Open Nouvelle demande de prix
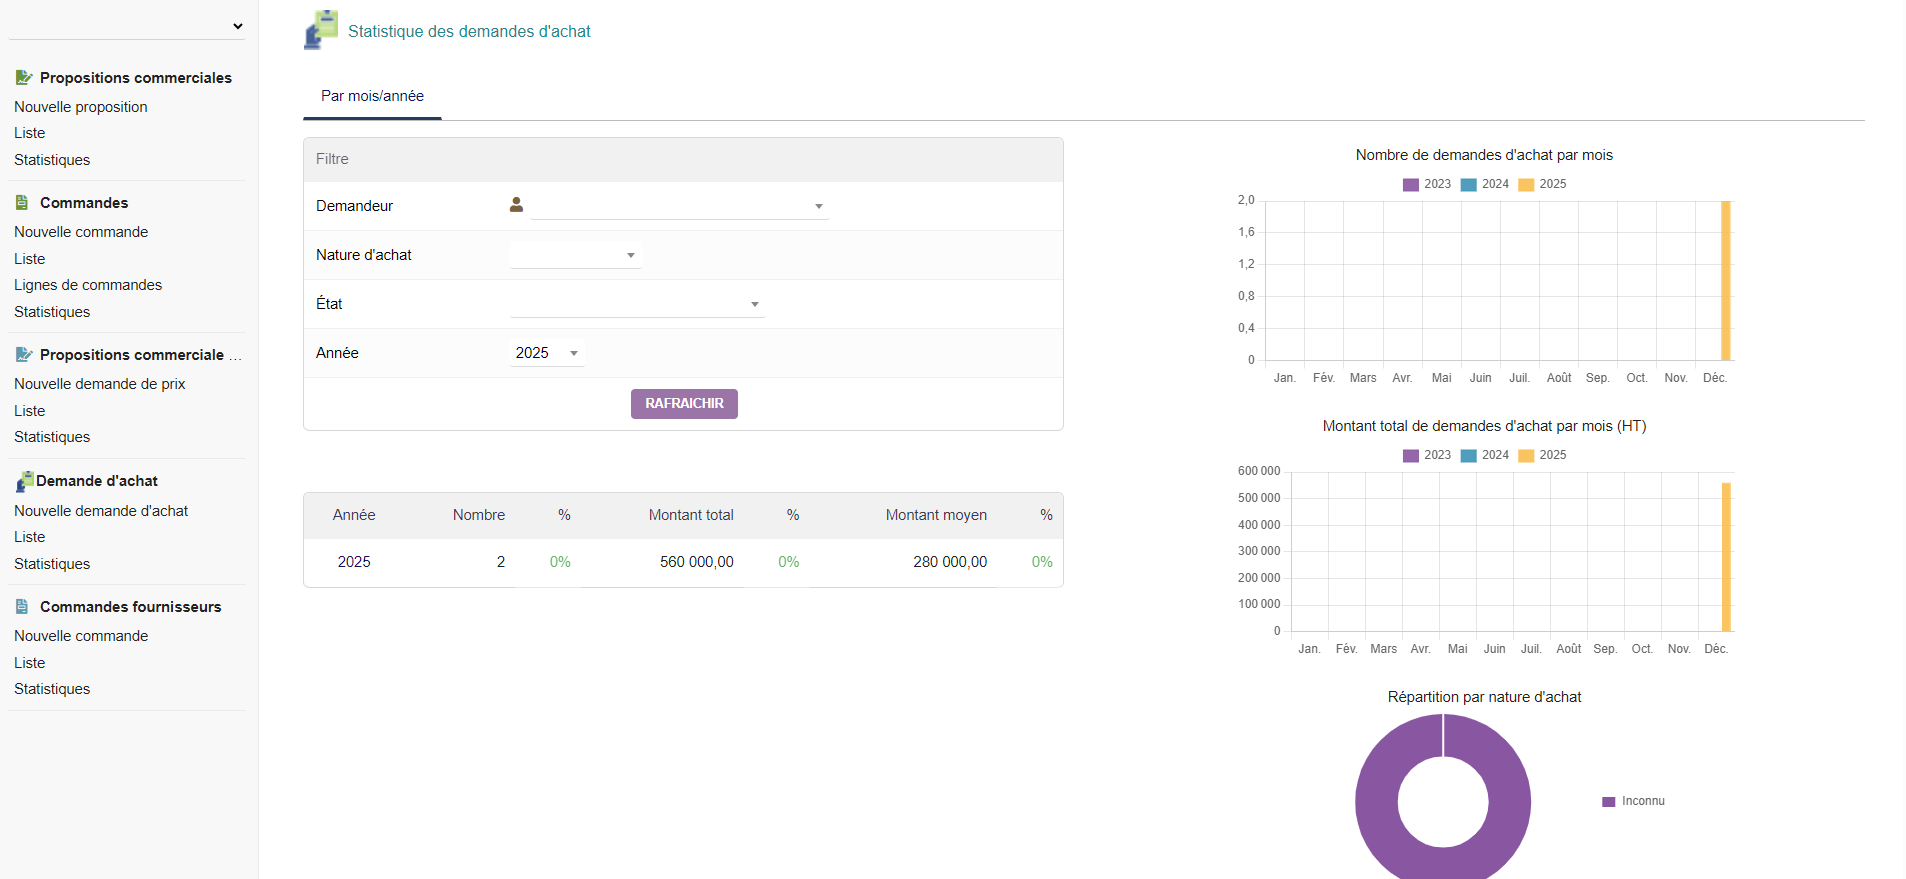 (x=100, y=384)
